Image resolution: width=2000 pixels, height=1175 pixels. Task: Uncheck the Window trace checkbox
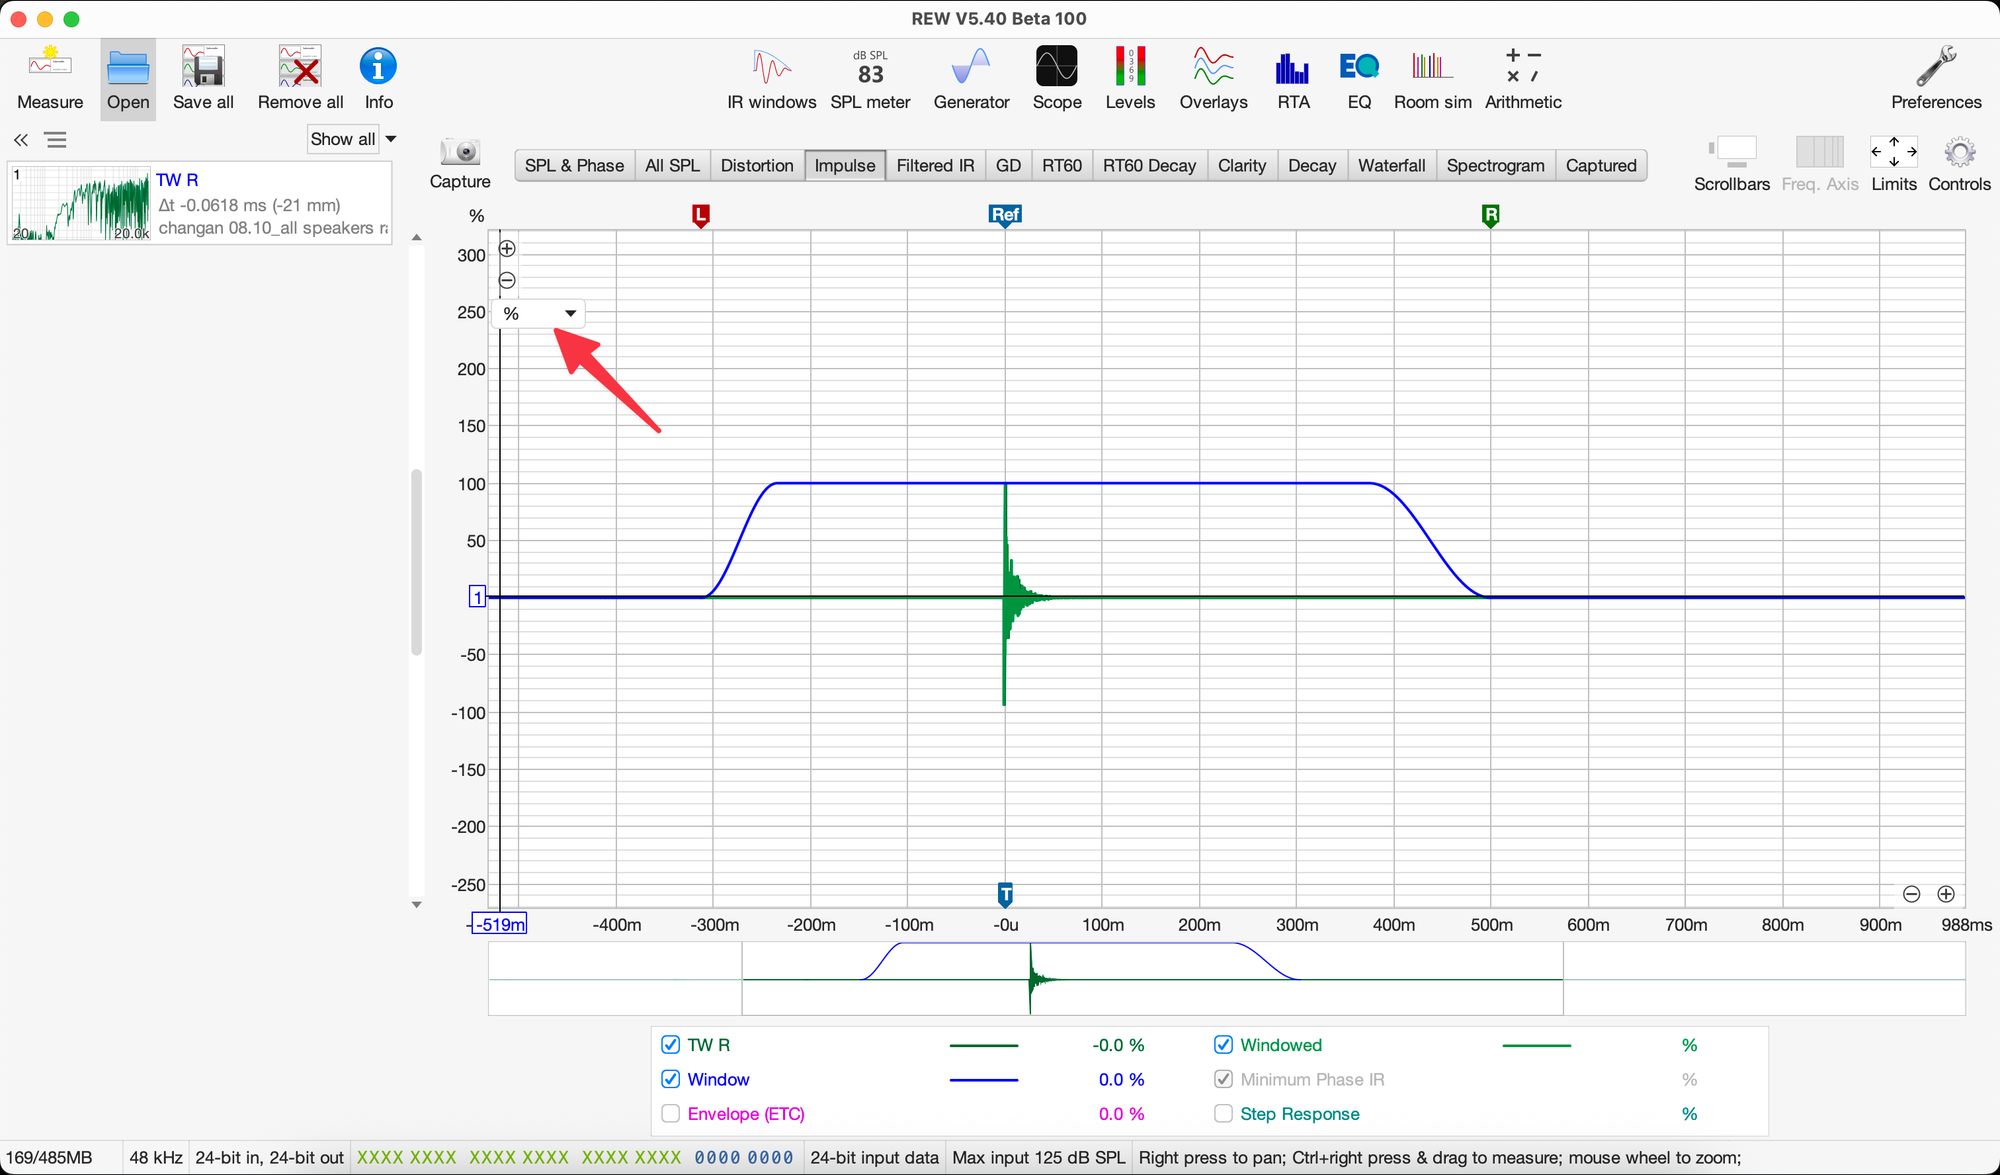click(671, 1079)
